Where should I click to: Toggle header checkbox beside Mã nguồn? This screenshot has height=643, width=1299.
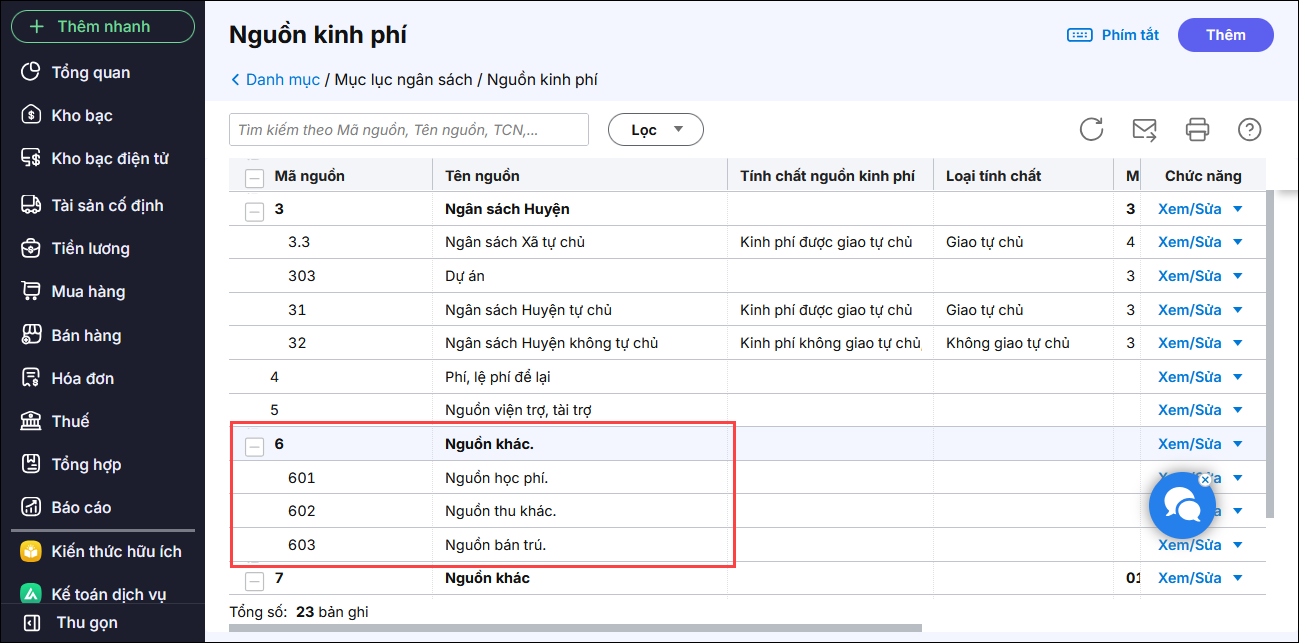(x=254, y=178)
